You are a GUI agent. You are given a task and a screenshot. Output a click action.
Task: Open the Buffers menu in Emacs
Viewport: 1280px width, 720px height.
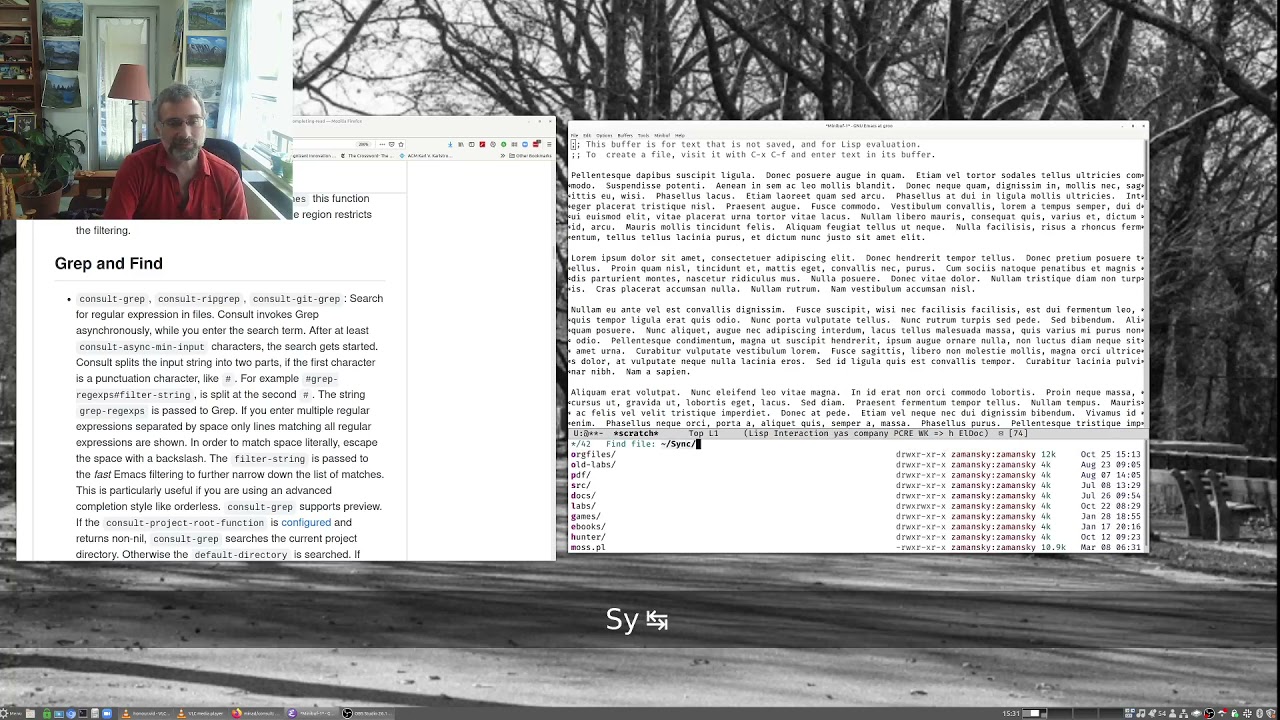pyautogui.click(x=625, y=135)
